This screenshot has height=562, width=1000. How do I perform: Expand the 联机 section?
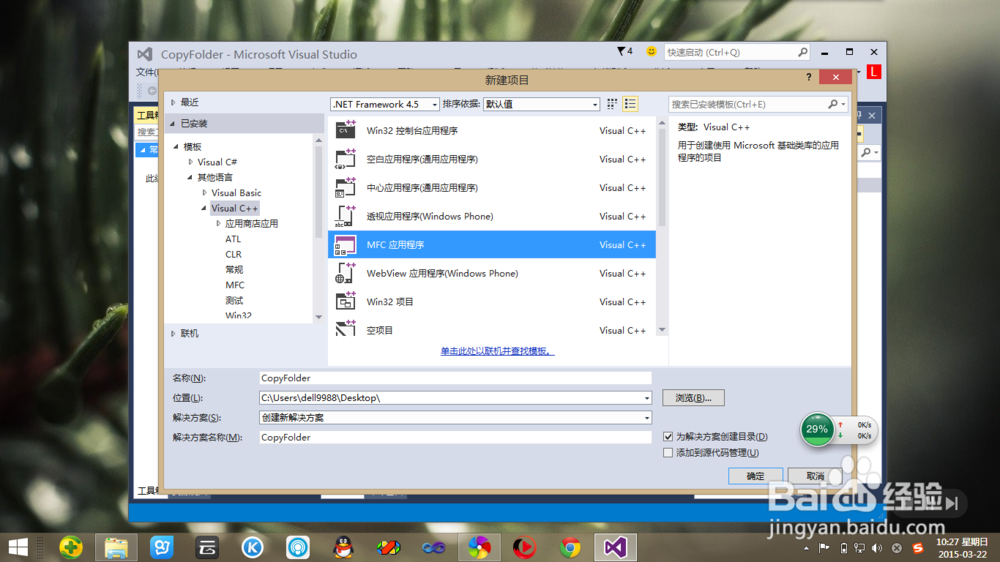tap(173, 333)
